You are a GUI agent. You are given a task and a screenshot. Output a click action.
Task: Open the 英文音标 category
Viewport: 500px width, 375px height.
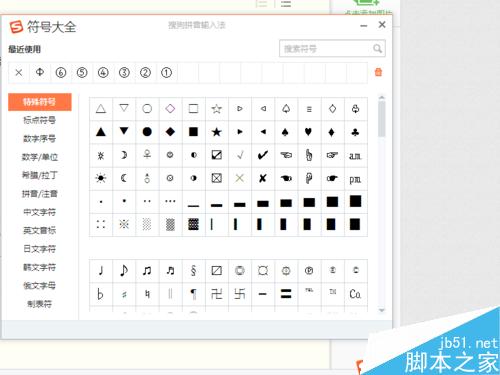pos(40,230)
